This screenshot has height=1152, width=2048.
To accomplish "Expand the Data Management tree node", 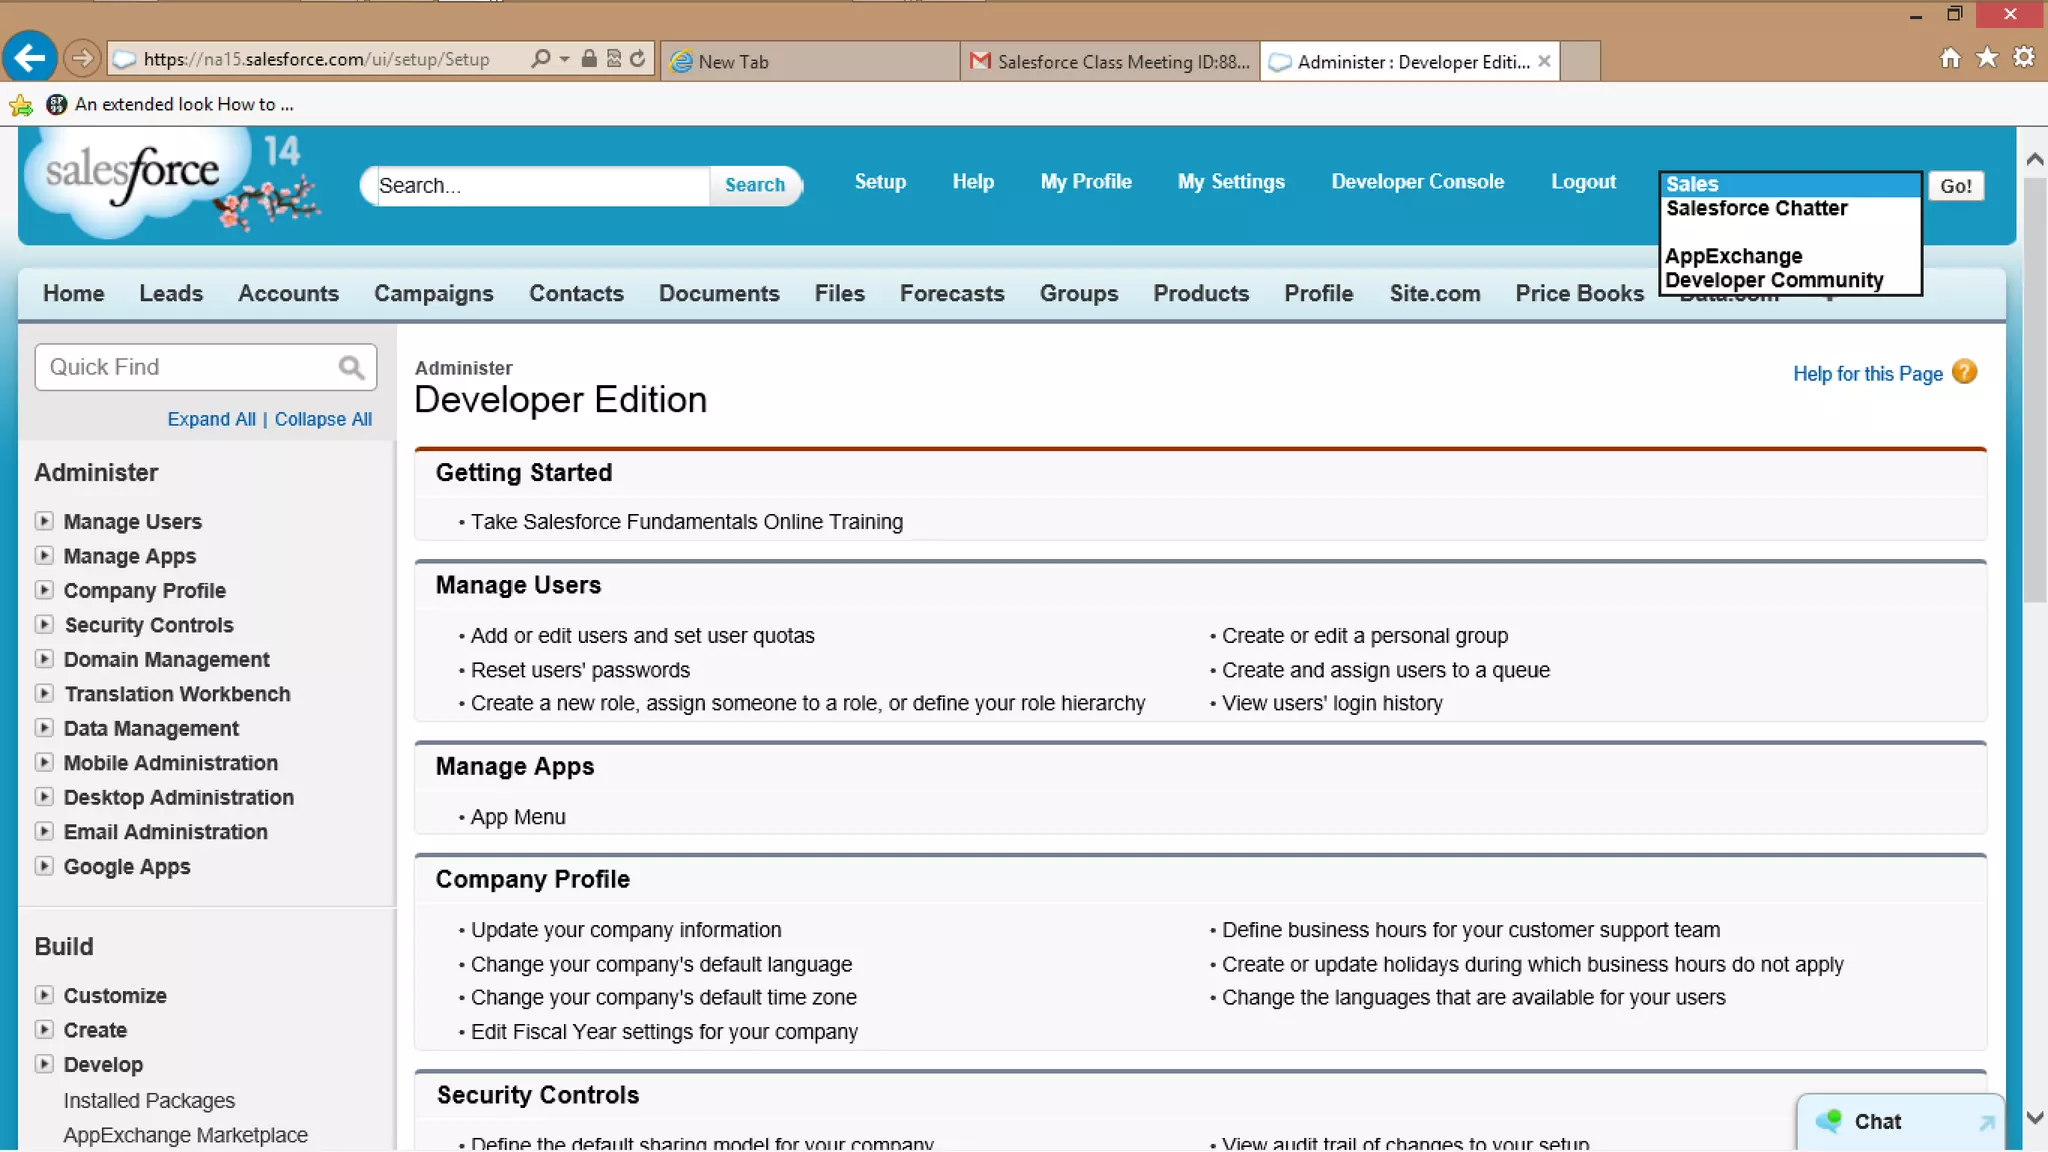I will coord(44,728).
